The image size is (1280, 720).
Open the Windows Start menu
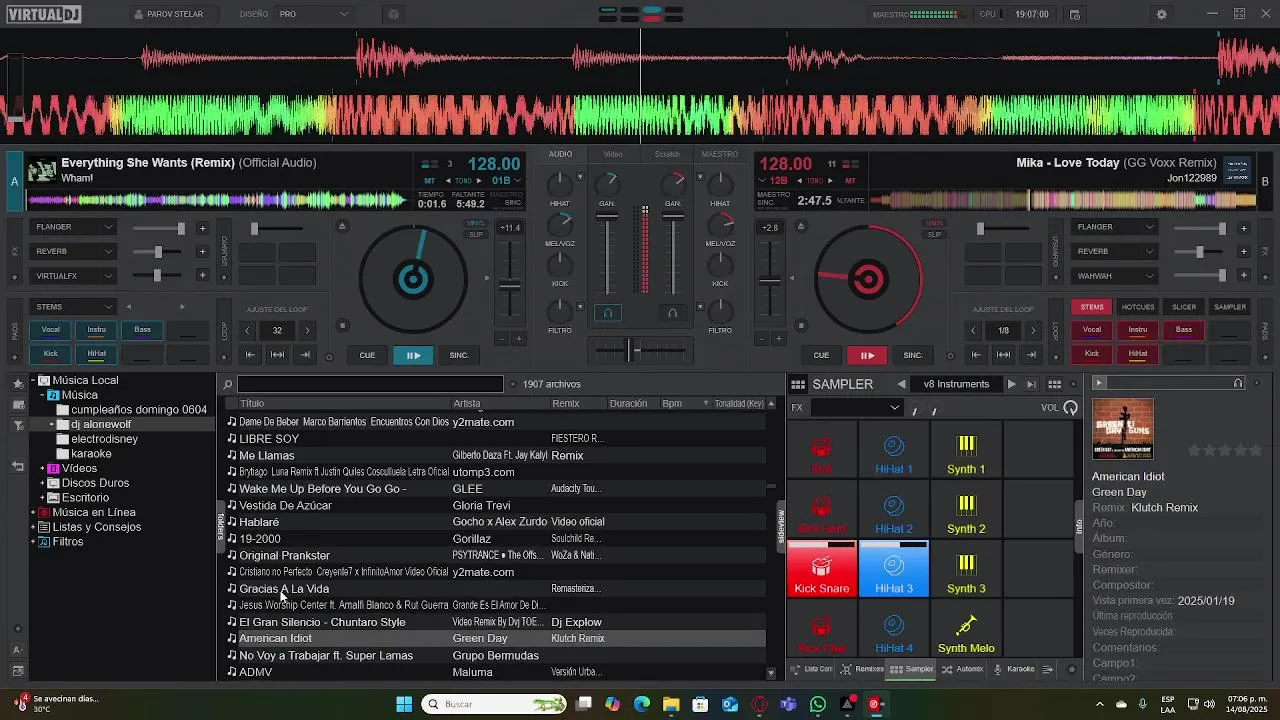tap(404, 704)
